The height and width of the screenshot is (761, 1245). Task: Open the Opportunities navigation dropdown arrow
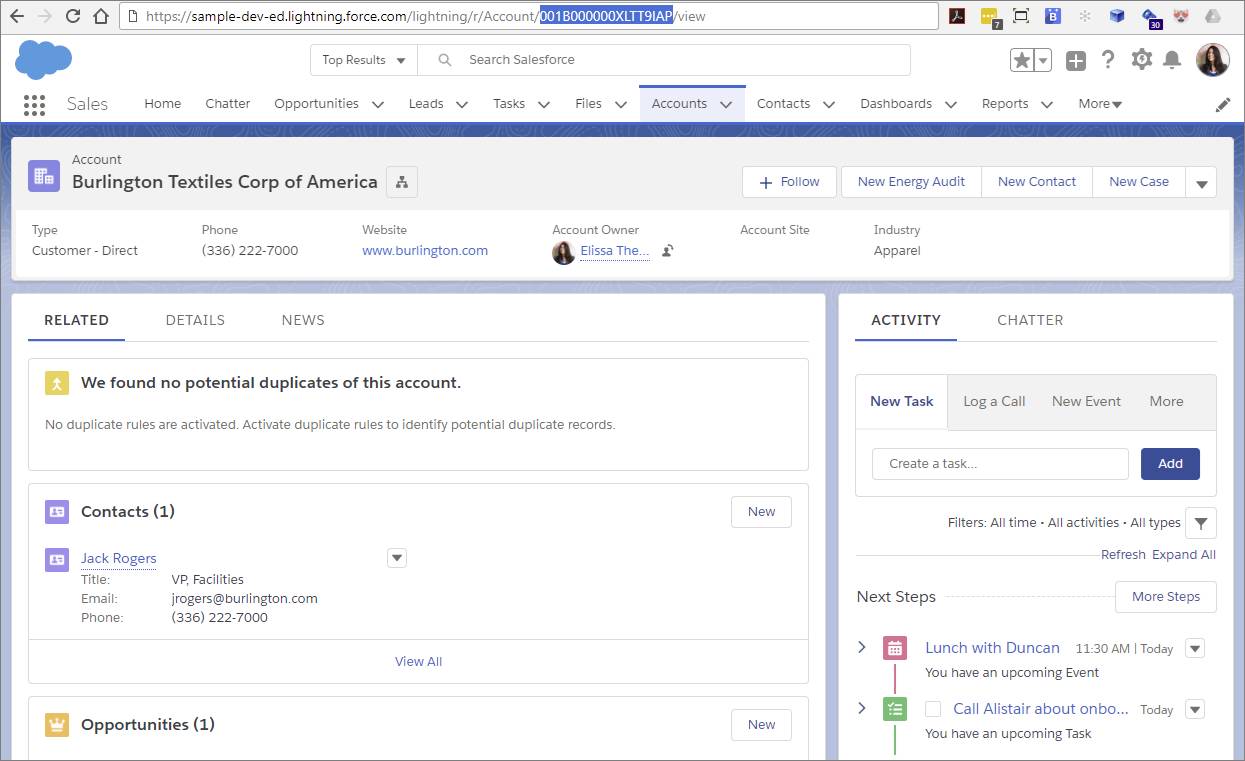pyautogui.click(x=377, y=103)
